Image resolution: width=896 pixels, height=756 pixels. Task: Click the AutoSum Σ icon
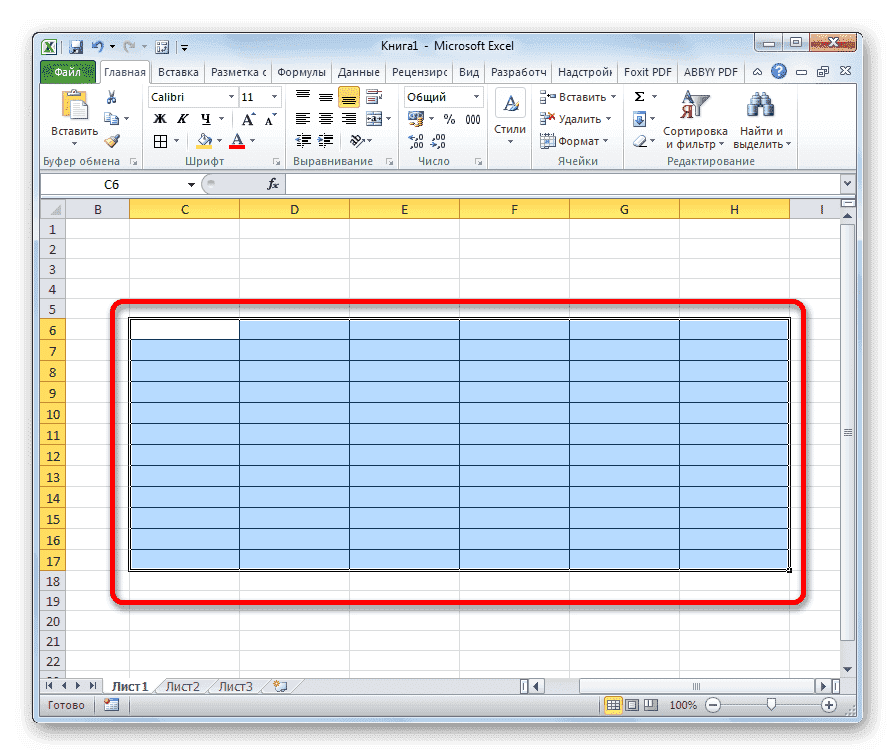click(638, 96)
